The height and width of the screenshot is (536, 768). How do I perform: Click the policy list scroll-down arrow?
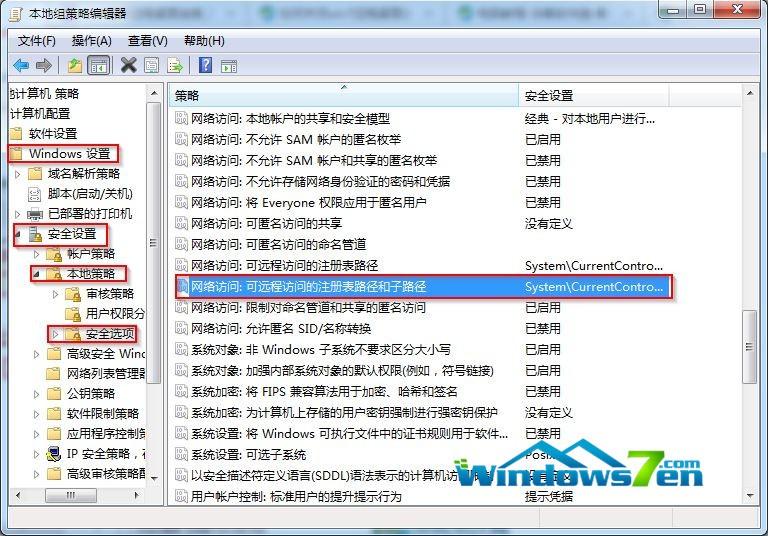pos(749,496)
